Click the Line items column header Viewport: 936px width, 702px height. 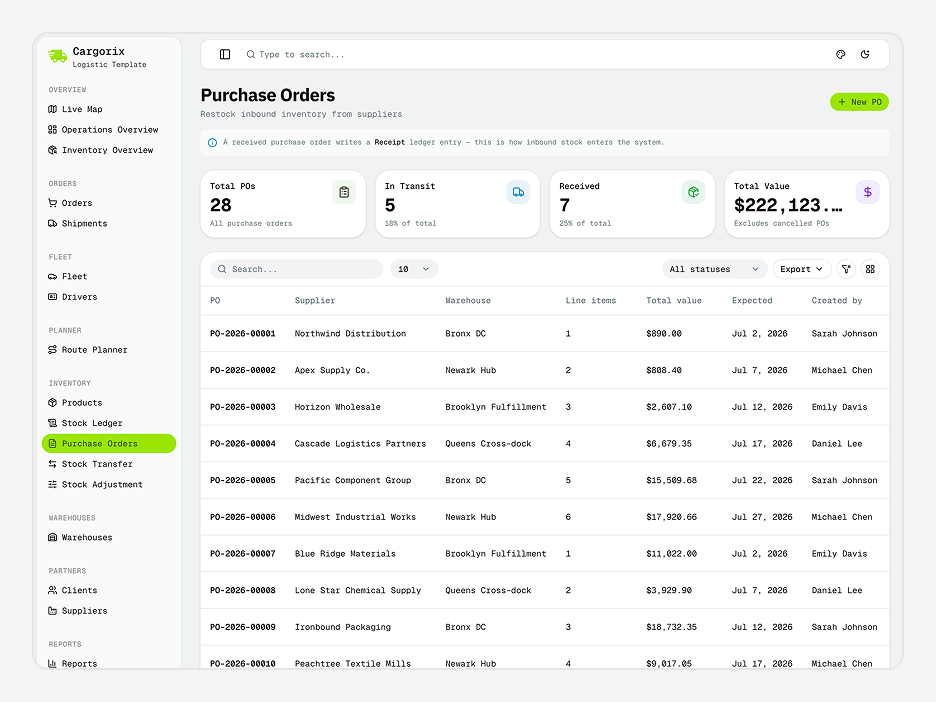tap(591, 301)
